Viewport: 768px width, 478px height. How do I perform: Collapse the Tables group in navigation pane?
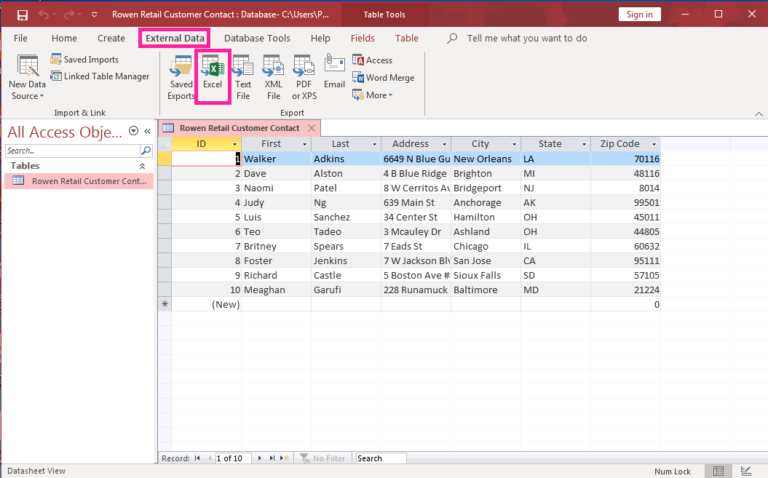coord(144,165)
